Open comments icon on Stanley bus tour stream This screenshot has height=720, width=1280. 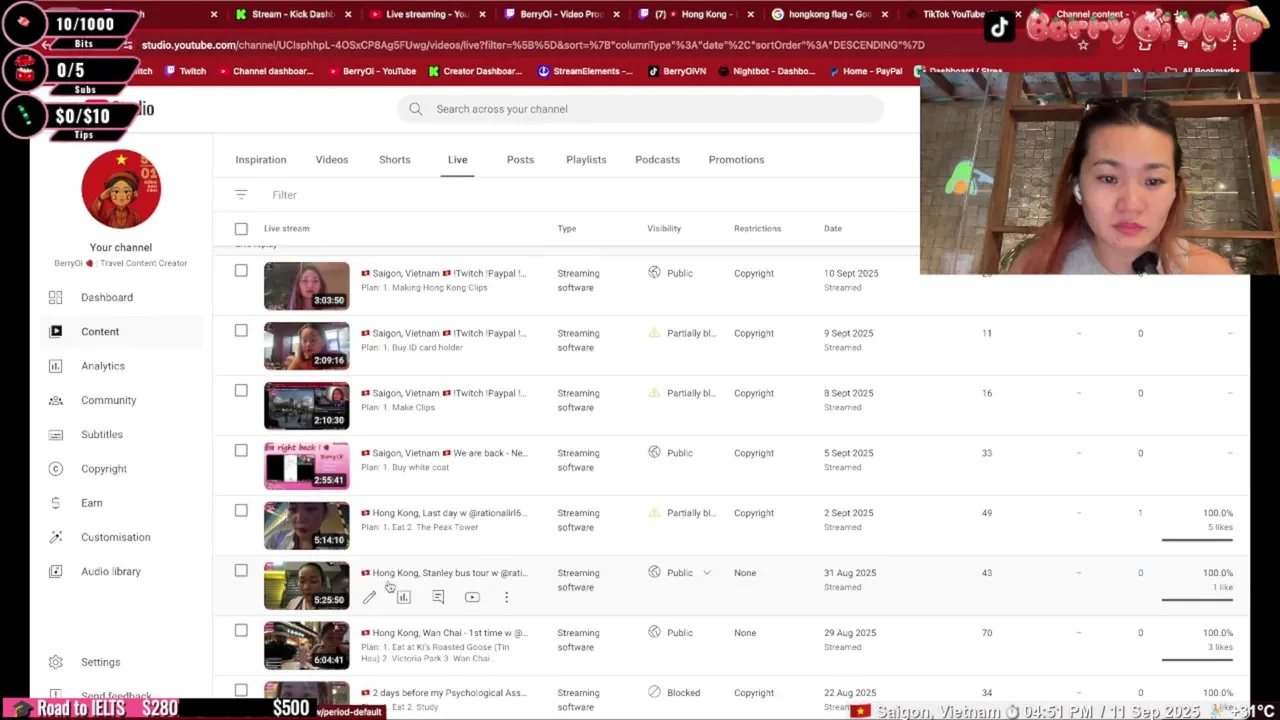(438, 597)
